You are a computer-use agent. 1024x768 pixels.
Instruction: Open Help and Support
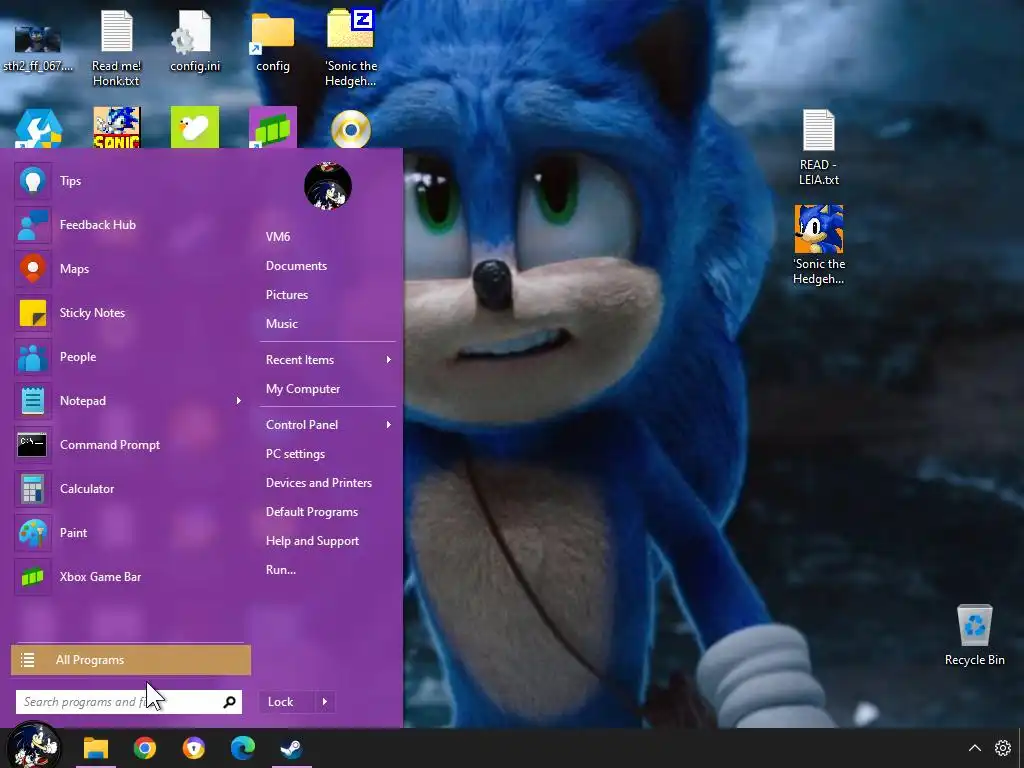(312, 541)
